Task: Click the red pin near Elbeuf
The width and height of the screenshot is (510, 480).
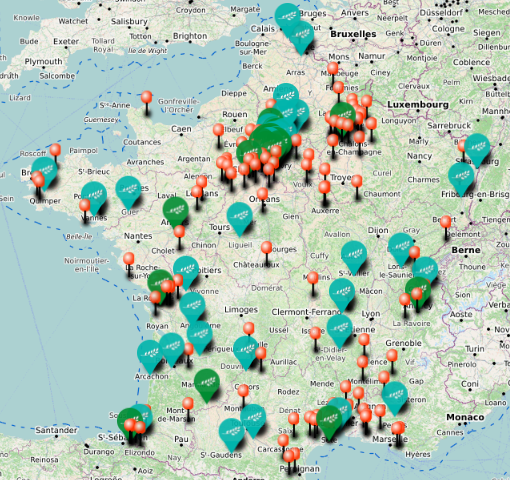Action: pyautogui.click(x=218, y=135)
